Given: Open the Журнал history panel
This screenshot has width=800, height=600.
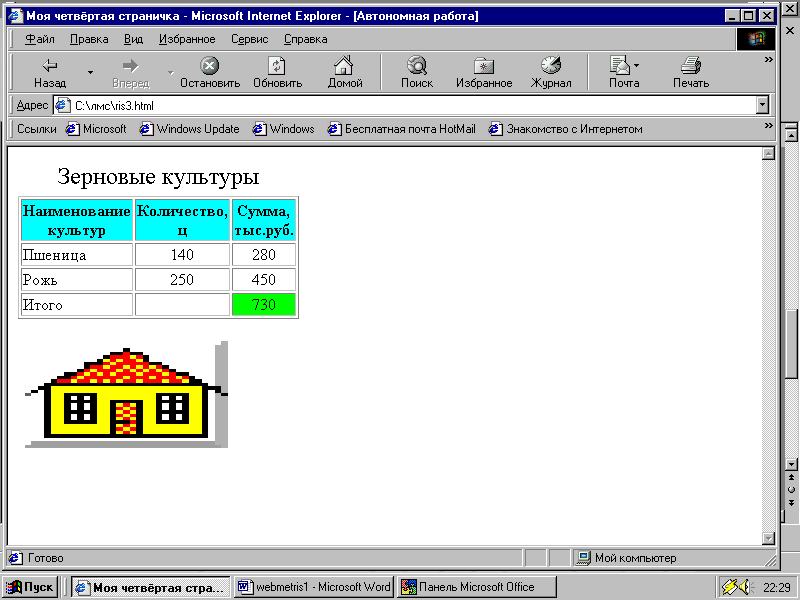Looking at the screenshot, I should point(551,72).
